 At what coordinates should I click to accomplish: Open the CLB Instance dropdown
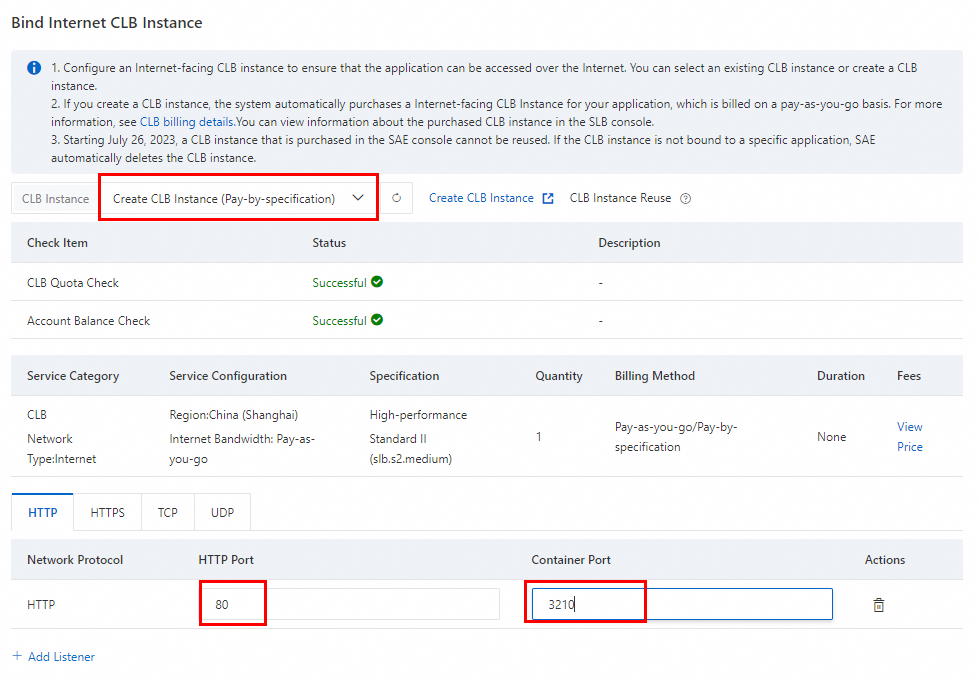point(237,198)
